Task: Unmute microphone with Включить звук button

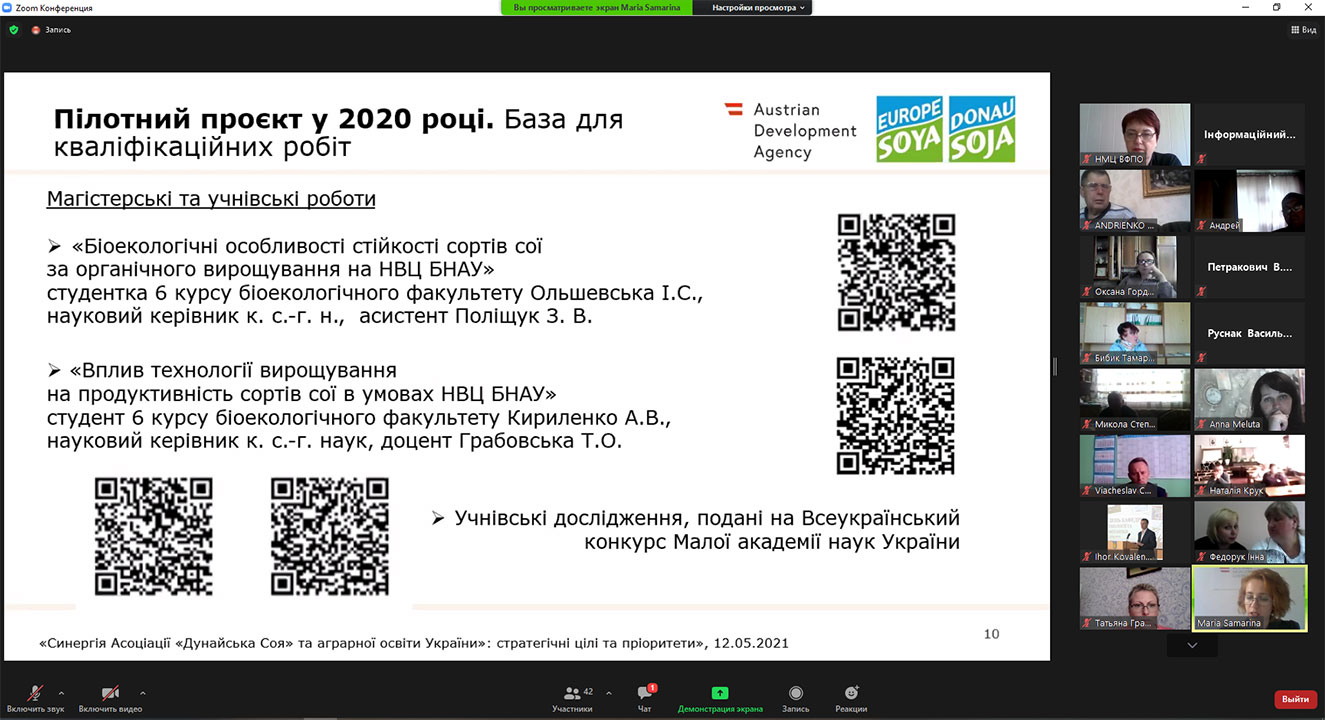Action: (35, 698)
